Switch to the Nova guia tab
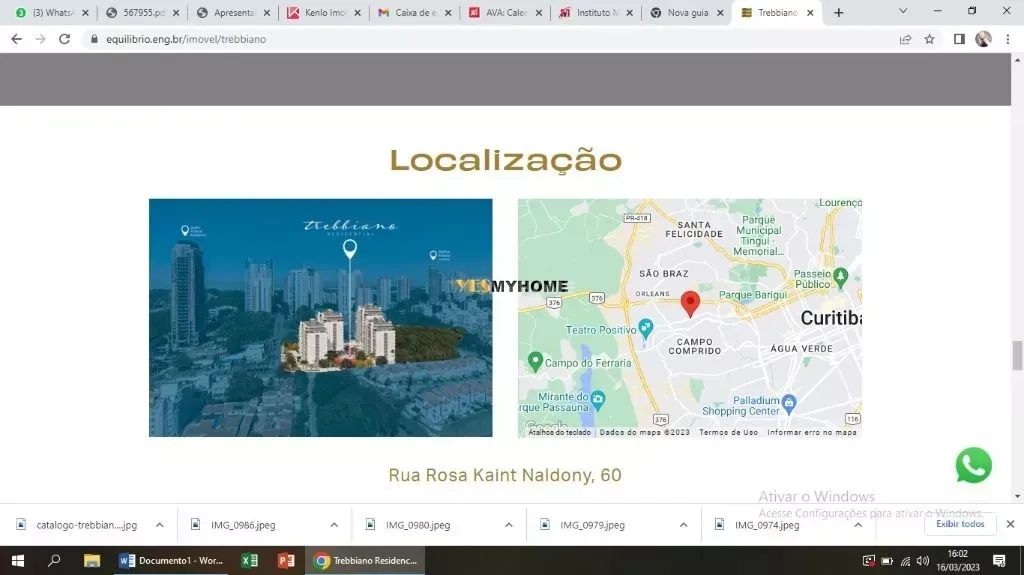Image resolution: width=1024 pixels, height=575 pixels. point(686,12)
